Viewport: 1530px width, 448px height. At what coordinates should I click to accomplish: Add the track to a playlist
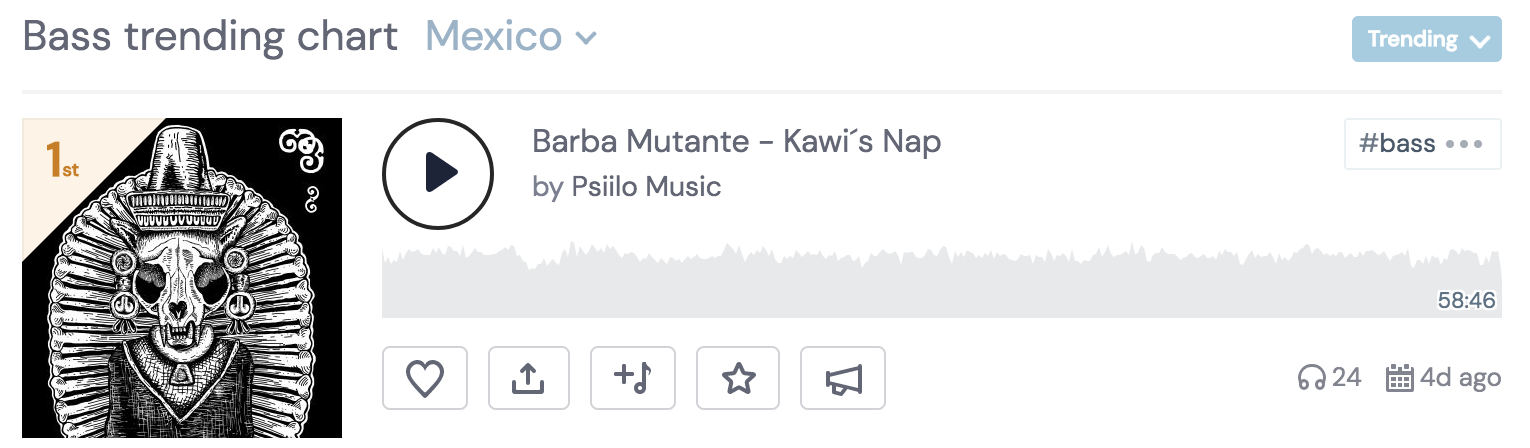click(633, 378)
